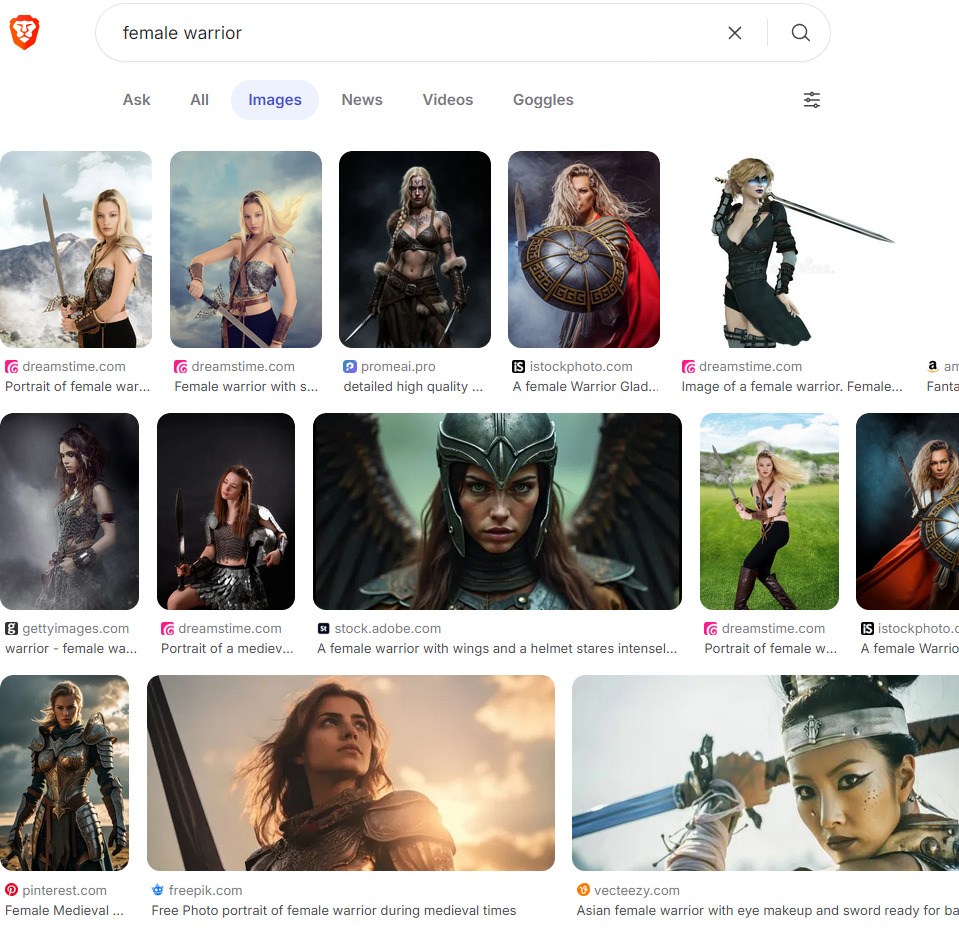This screenshot has height=928, width=959.
Task: Switch to the News tab
Action: (x=361, y=99)
